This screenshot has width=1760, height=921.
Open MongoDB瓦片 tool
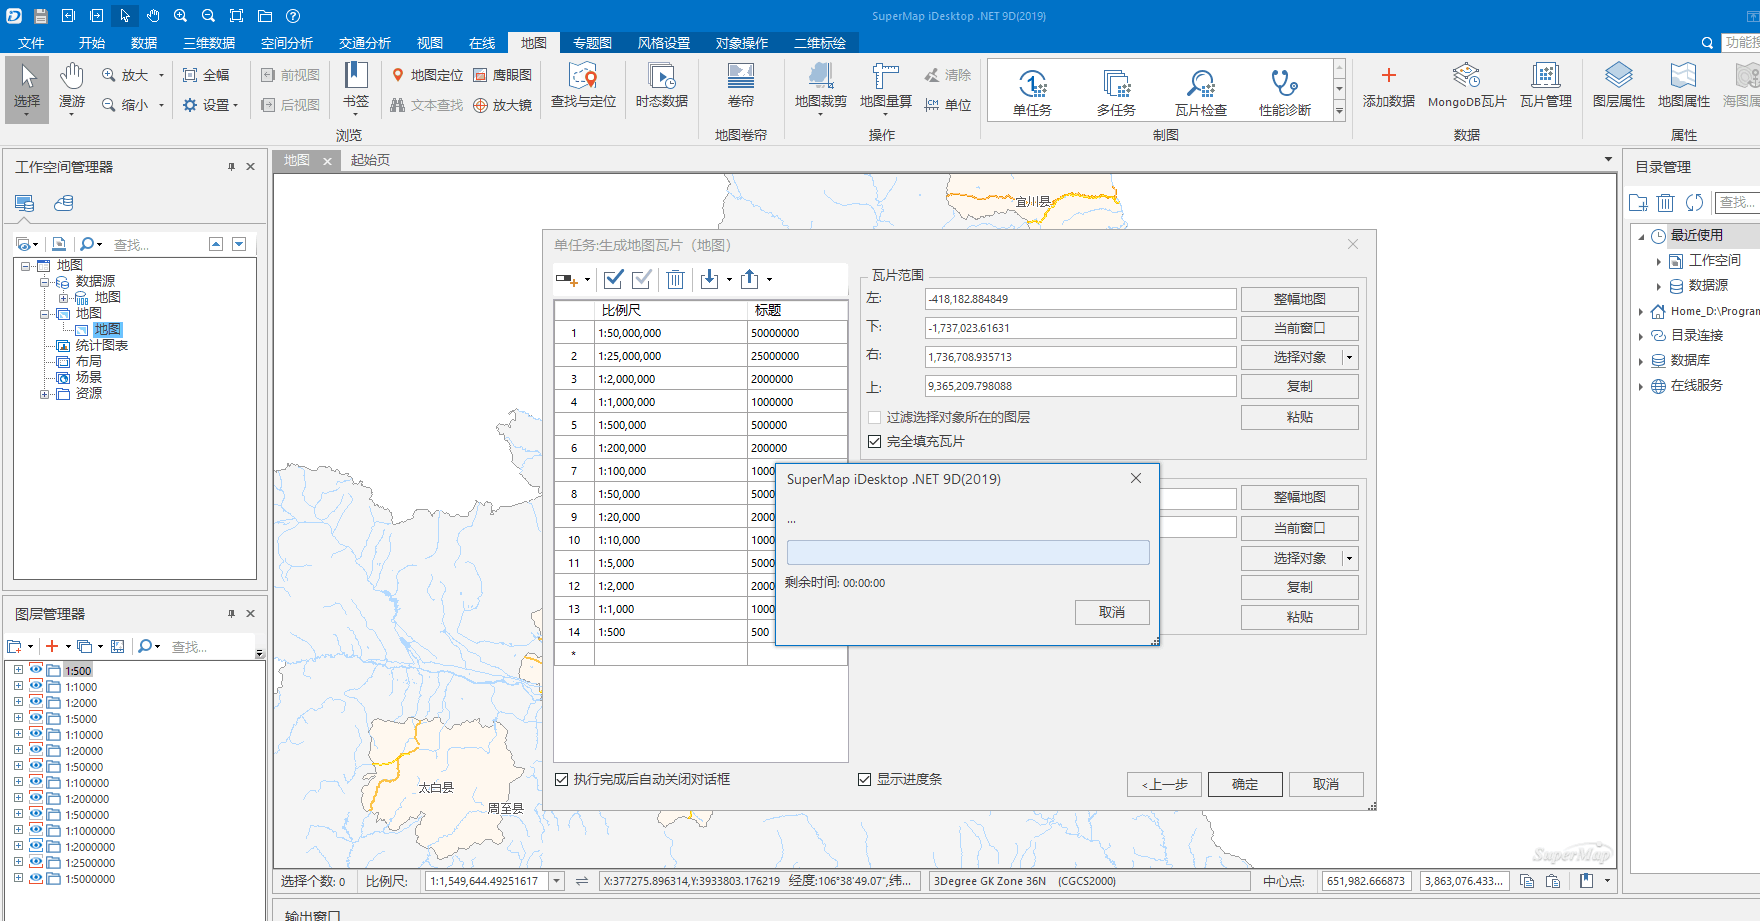pyautogui.click(x=1466, y=87)
